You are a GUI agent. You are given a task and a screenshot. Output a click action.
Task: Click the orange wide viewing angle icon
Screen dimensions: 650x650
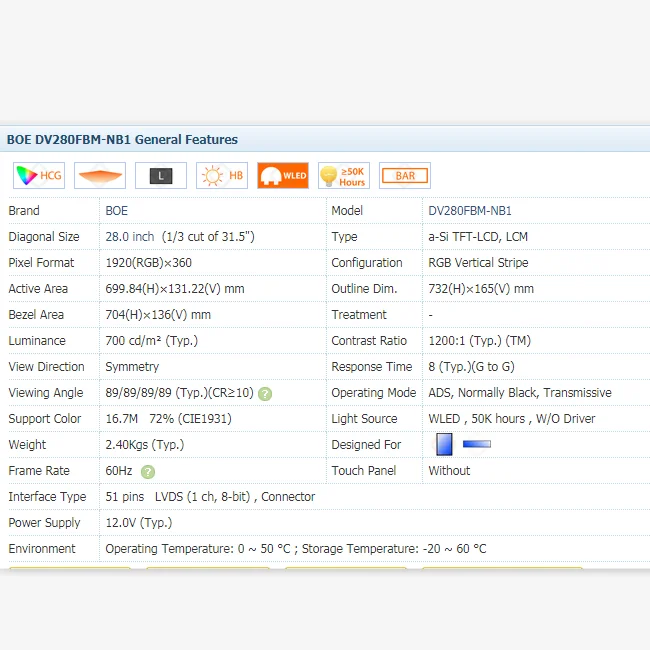tap(100, 176)
